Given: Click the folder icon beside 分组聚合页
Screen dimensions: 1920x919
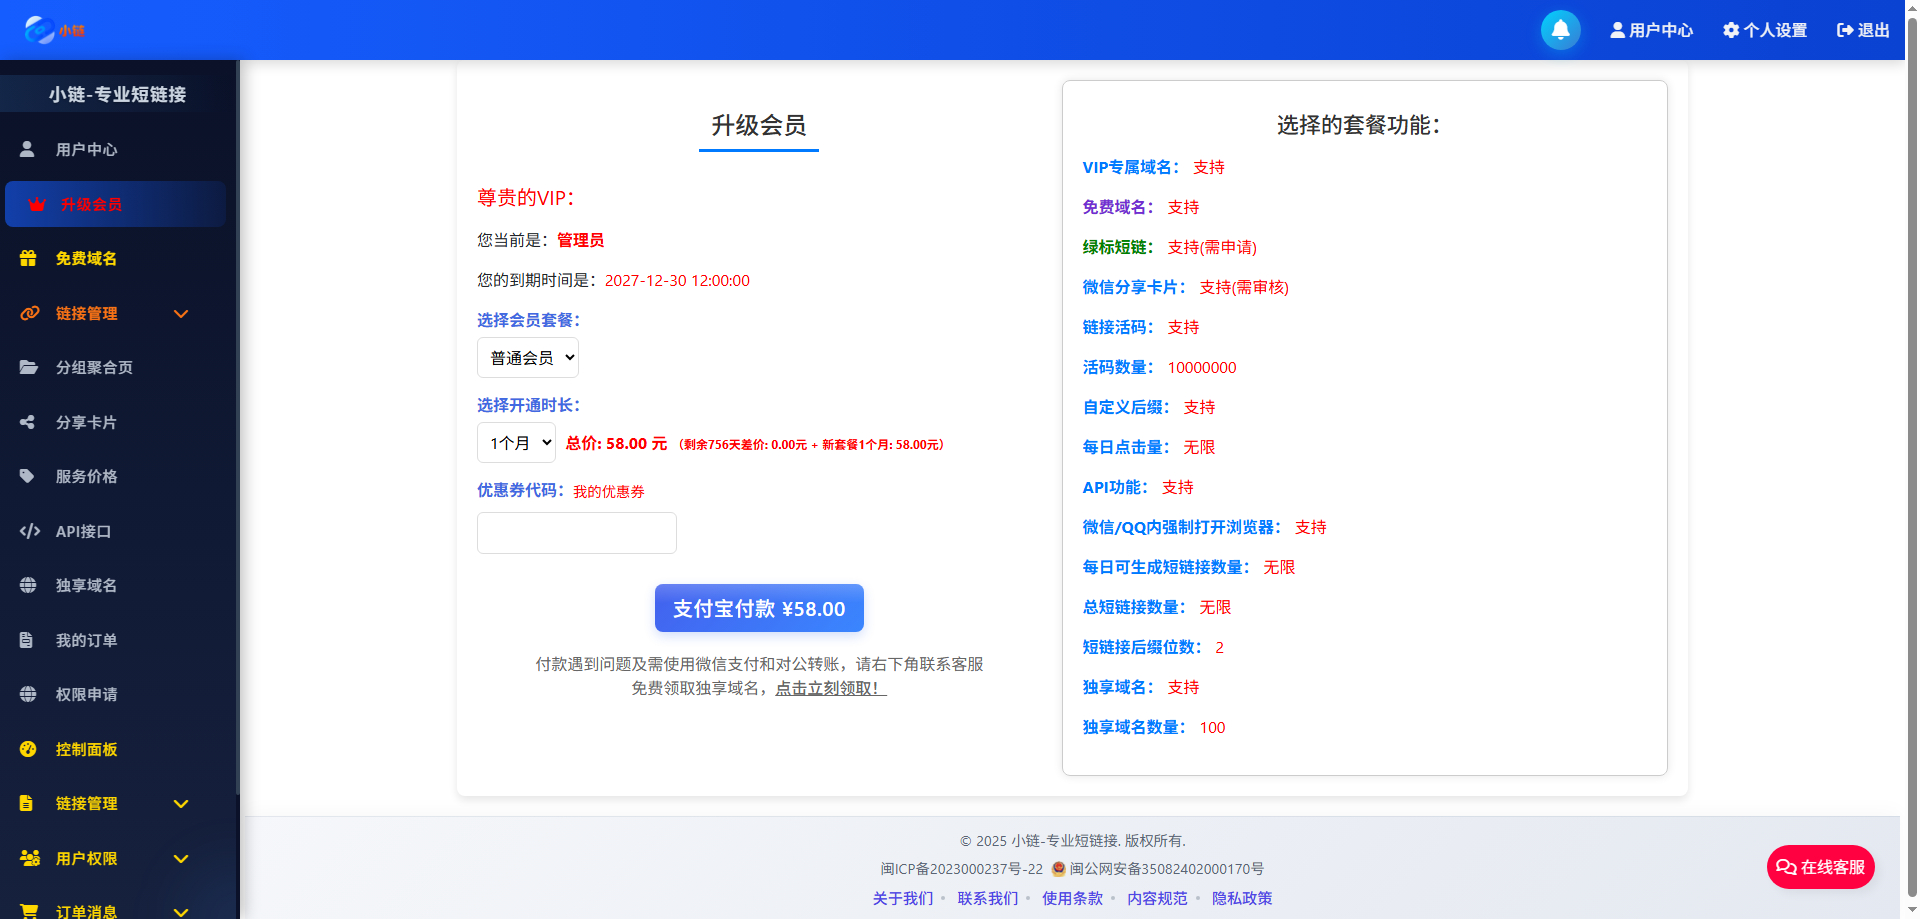Looking at the screenshot, I should [x=27, y=367].
